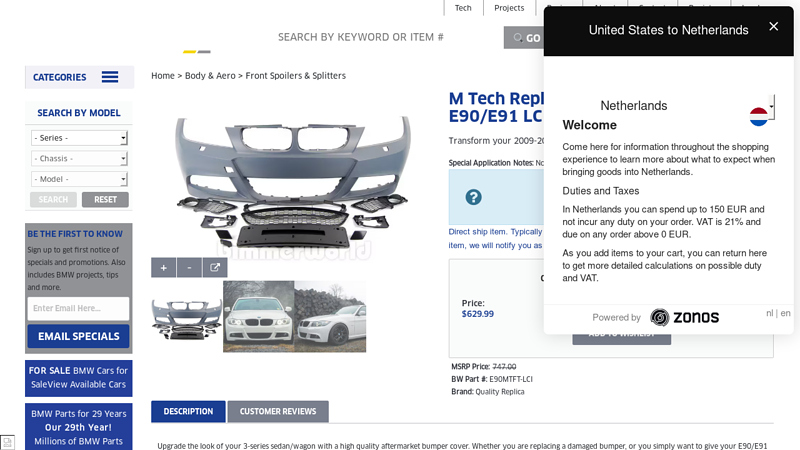Select the white BMW side view thumbnail
This screenshot has width=800, height=450.
point(330,317)
